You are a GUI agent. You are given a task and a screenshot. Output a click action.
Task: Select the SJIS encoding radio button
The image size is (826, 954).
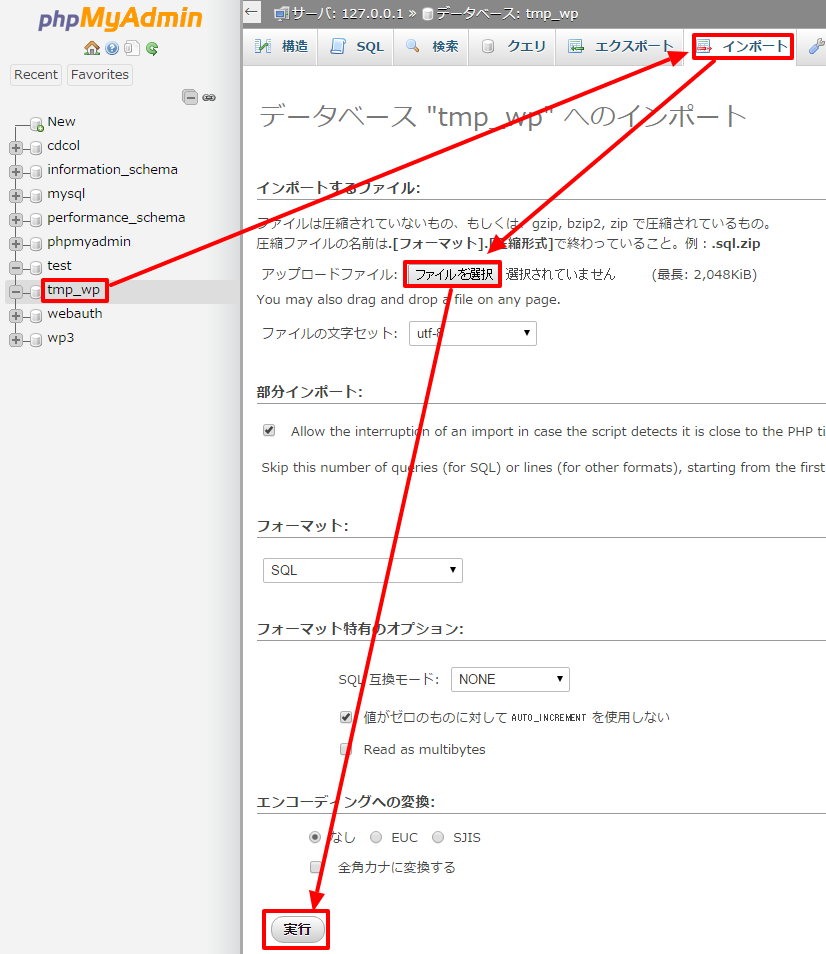[438, 837]
